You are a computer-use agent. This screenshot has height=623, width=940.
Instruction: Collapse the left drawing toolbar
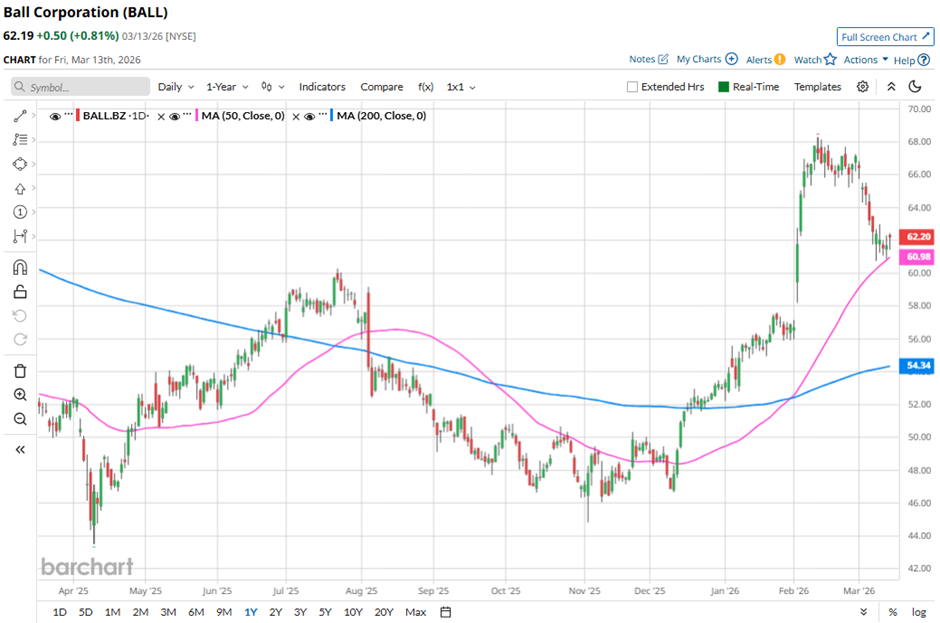tap(19, 450)
